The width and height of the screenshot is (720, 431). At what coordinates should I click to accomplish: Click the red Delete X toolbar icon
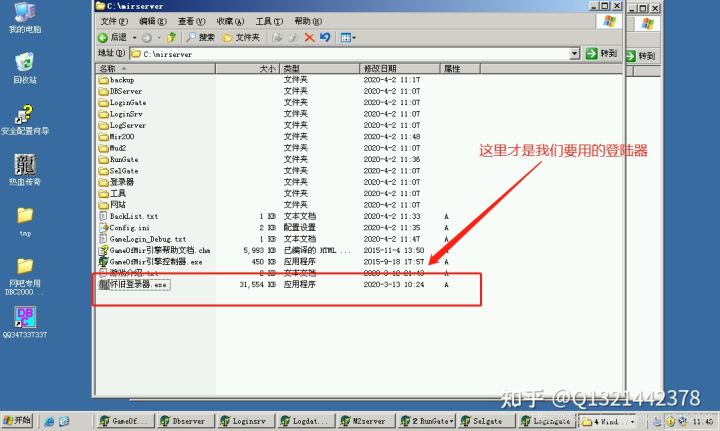pyautogui.click(x=309, y=37)
